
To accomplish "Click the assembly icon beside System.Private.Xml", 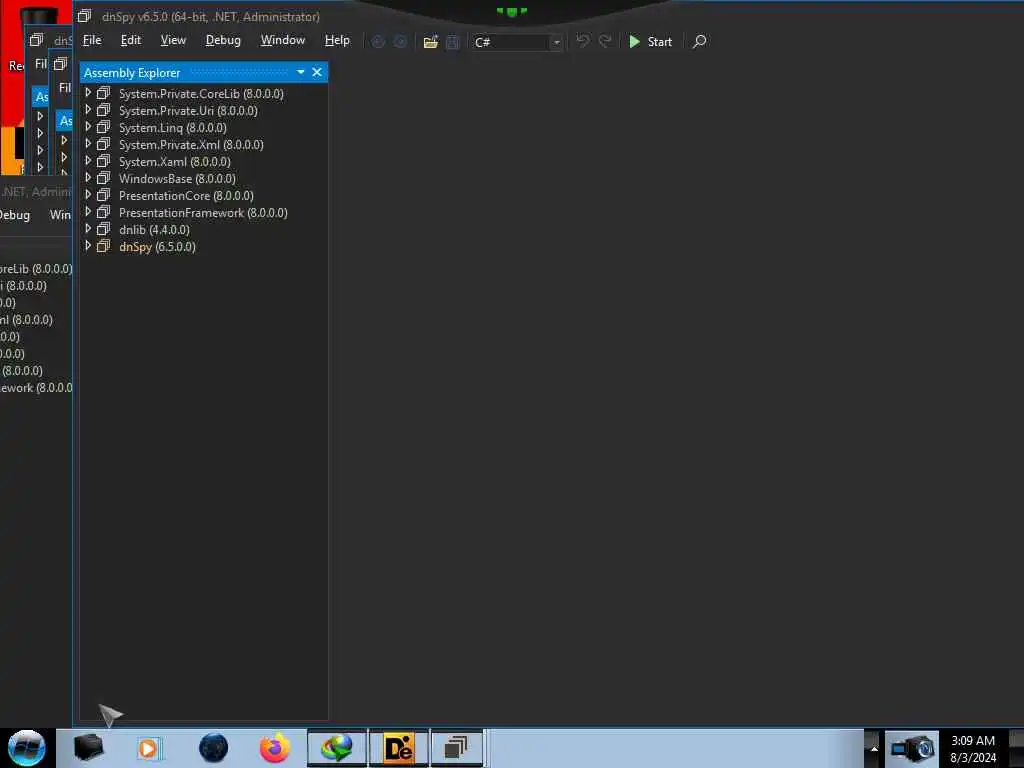I will pos(103,144).
